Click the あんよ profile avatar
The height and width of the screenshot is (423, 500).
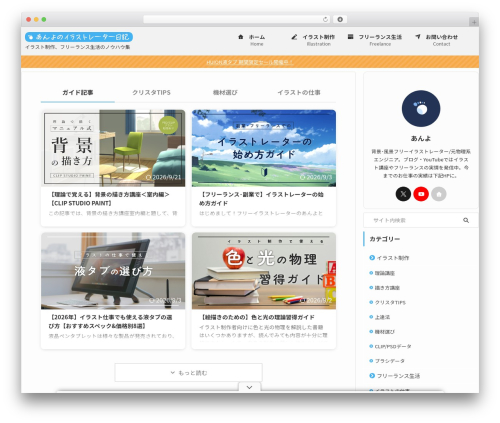(421, 109)
